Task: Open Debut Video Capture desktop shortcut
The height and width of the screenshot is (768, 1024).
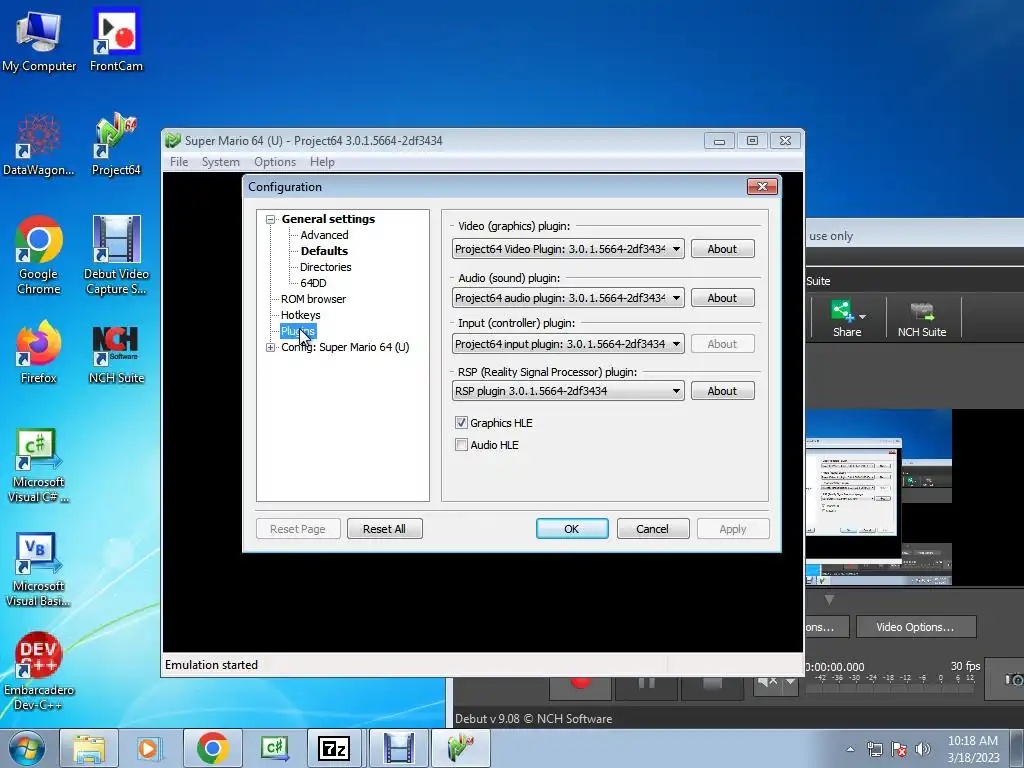Action: click(x=116, y=256)
